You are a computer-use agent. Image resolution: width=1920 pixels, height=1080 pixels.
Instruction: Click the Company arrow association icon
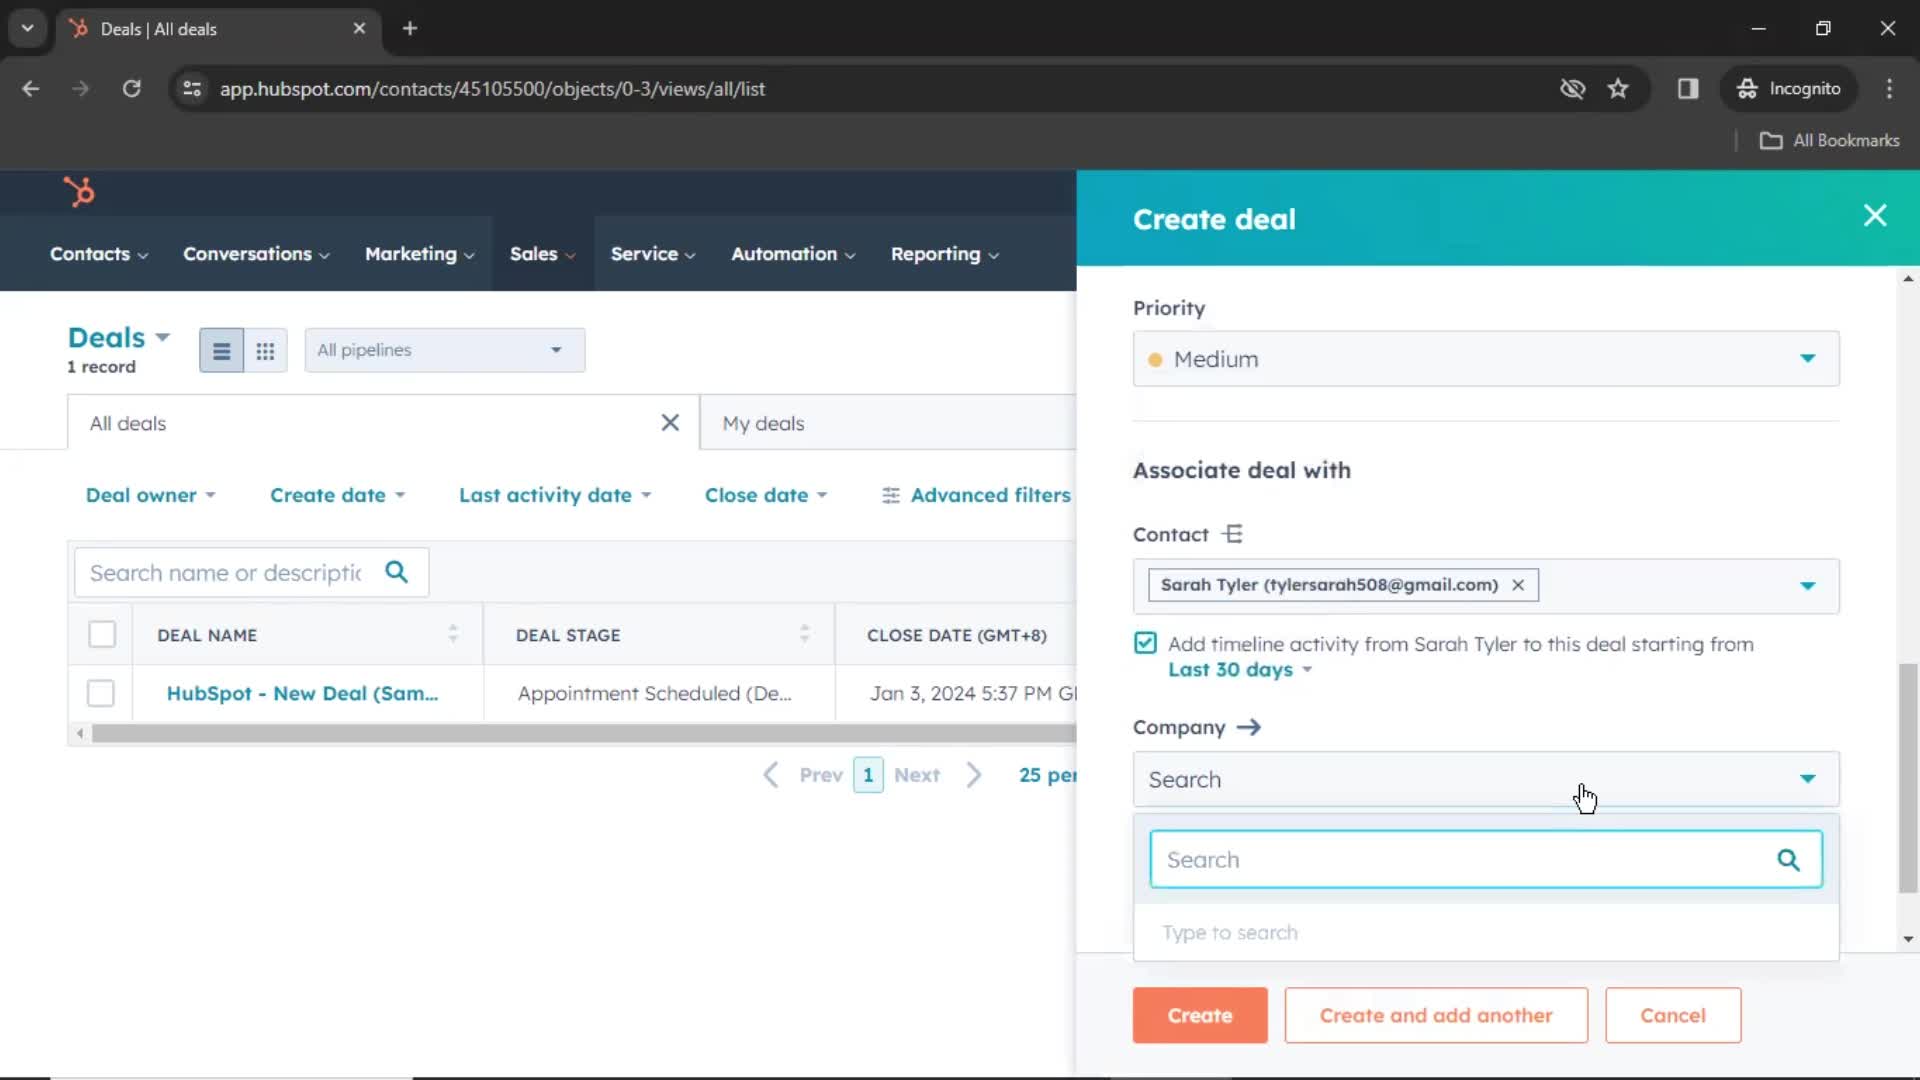(x=1250, y=727)
